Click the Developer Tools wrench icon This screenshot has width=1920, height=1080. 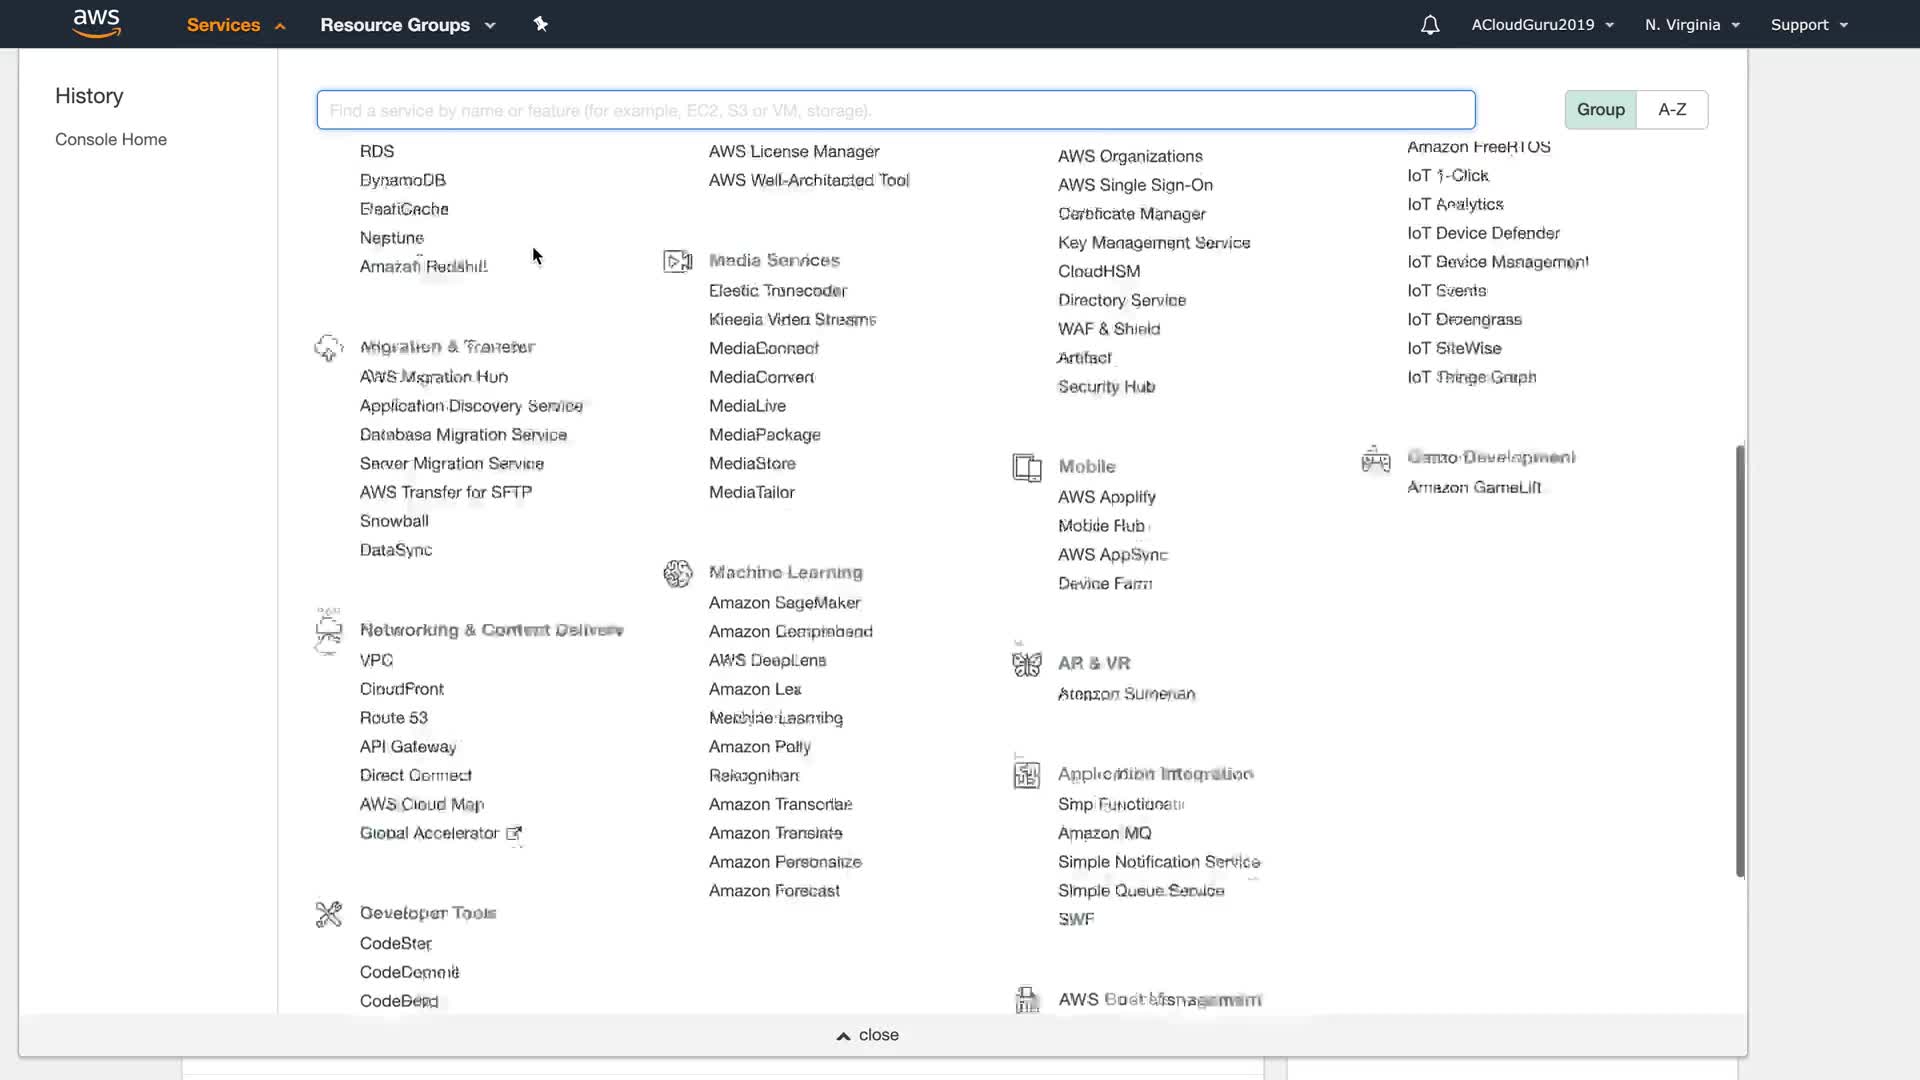[329, 914]
